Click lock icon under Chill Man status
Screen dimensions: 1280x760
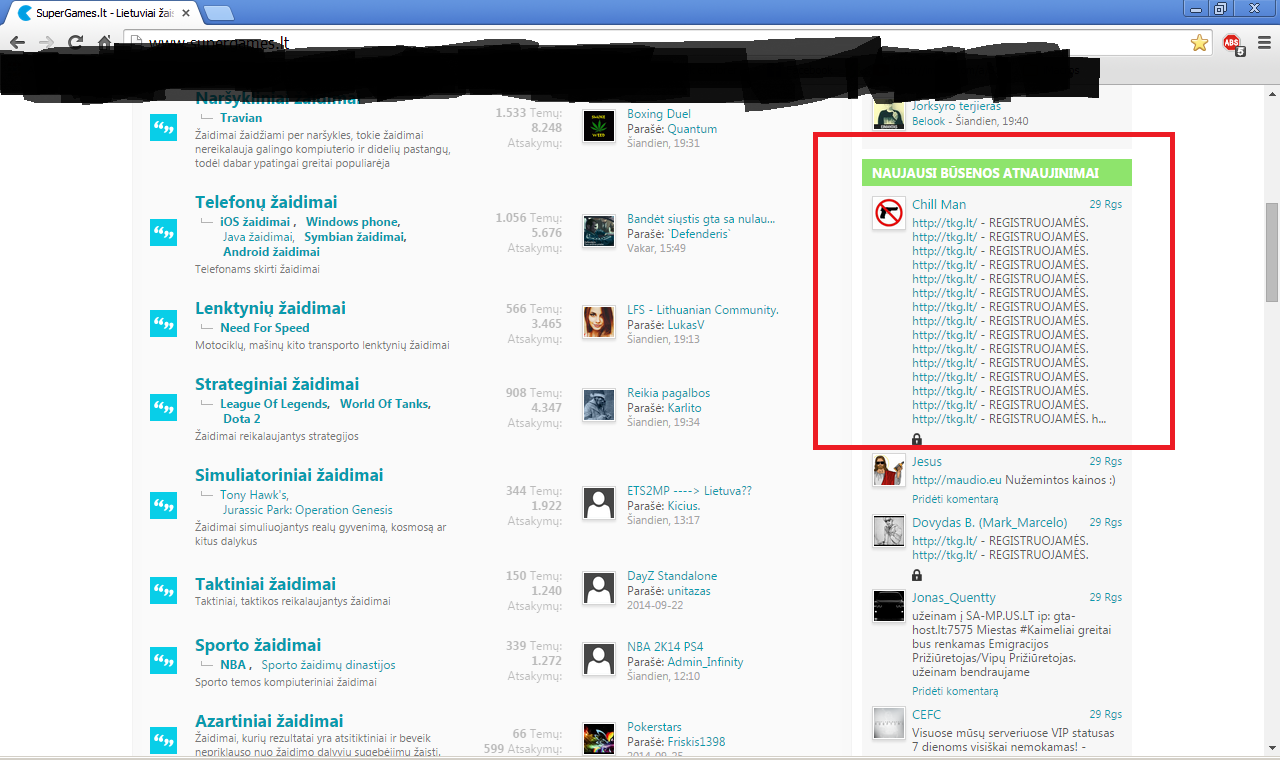point(917,439)
